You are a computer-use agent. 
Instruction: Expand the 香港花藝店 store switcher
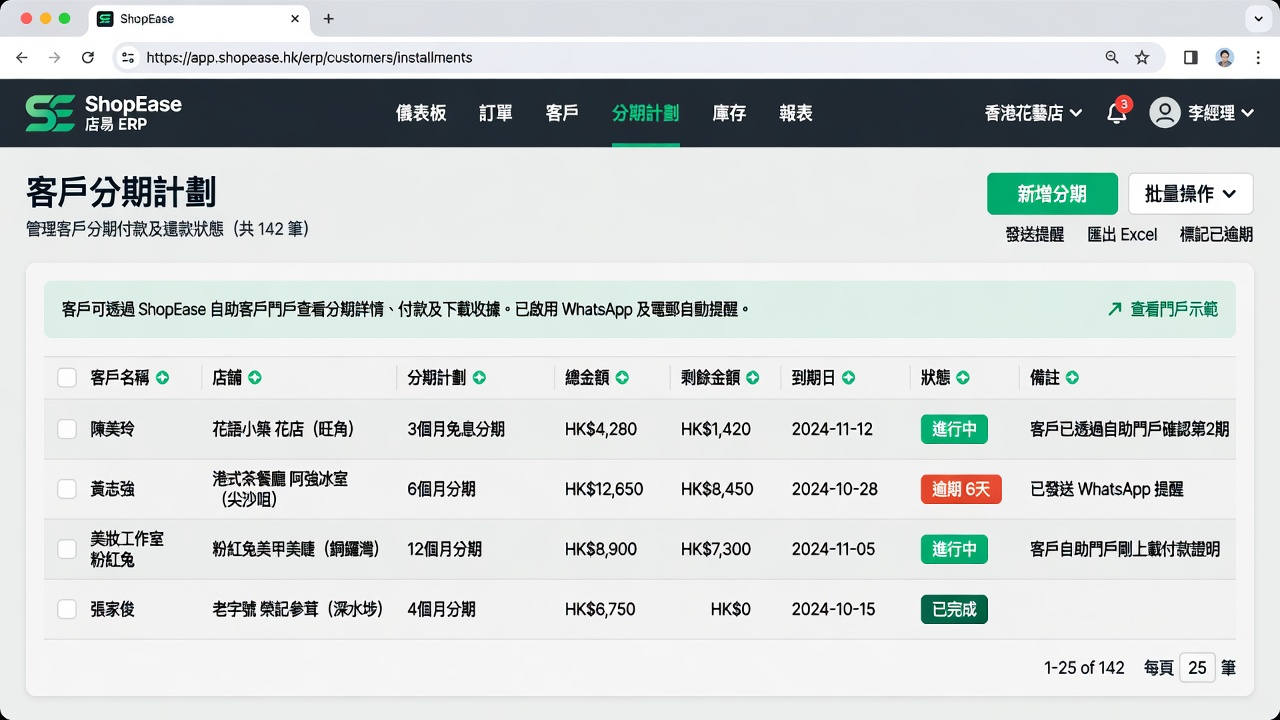point(1033,113)
